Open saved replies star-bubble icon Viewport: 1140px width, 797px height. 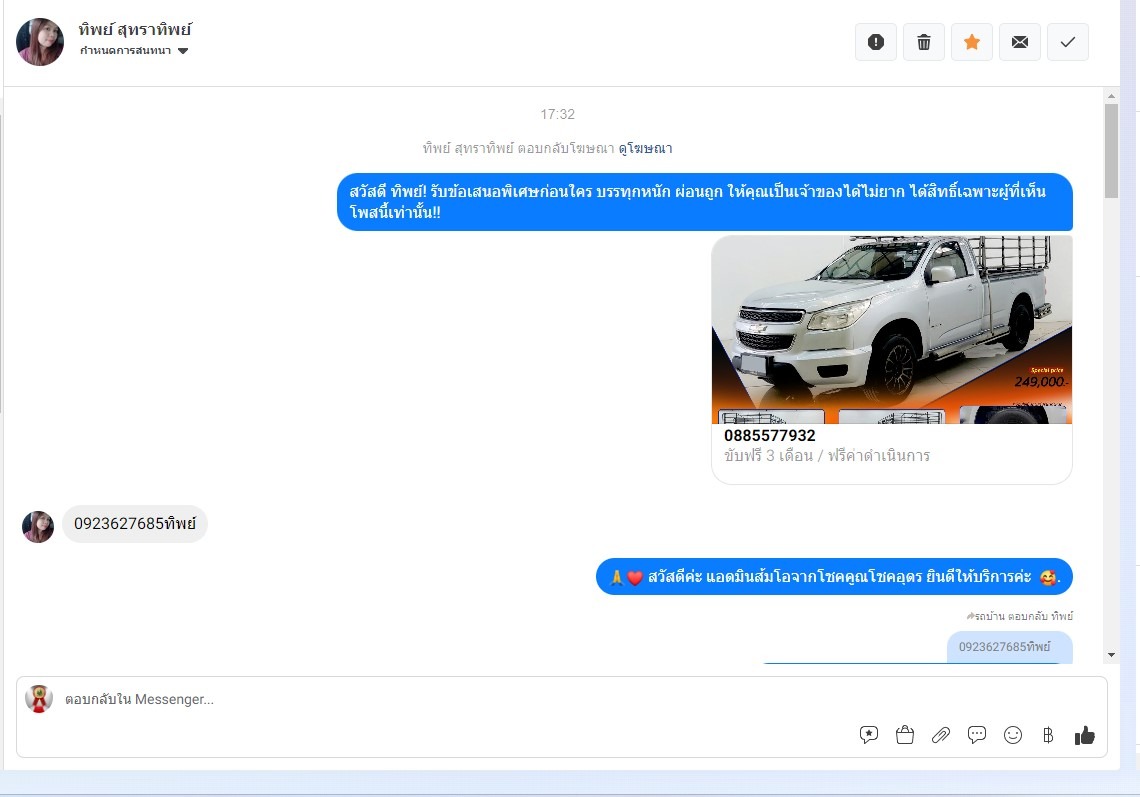pyautogui.click(x=868, y=735)
